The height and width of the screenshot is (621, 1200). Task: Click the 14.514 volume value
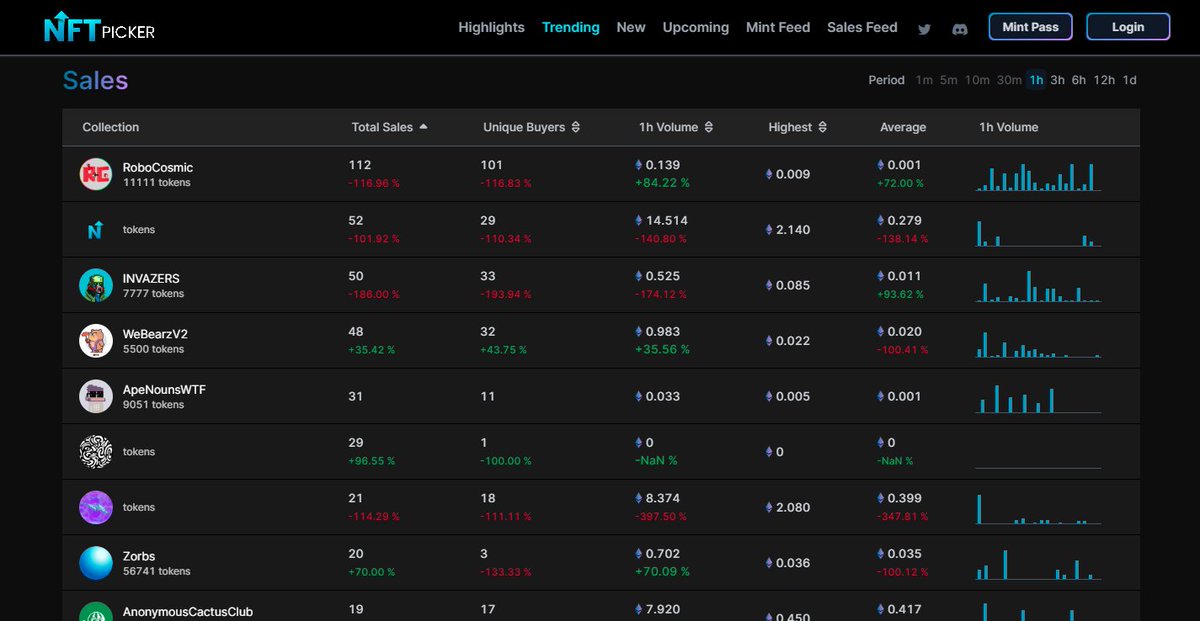coord(667,221)
